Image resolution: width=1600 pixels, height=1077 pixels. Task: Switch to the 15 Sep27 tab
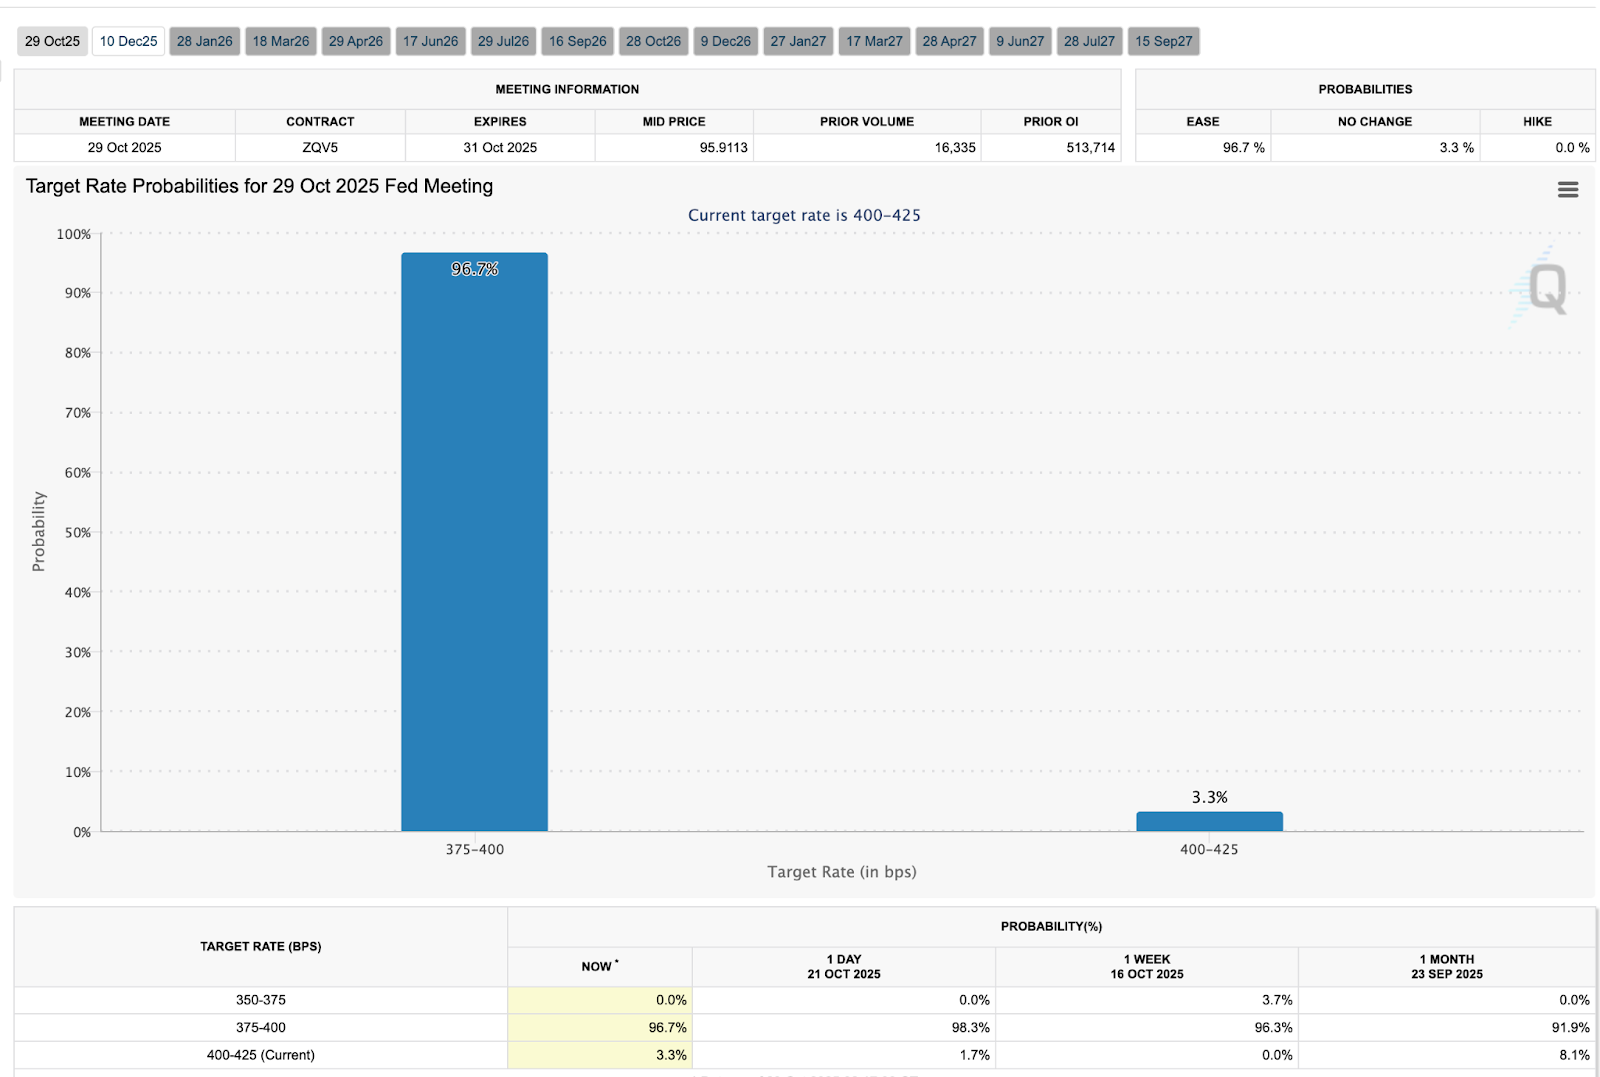[x=1163, y=41]
